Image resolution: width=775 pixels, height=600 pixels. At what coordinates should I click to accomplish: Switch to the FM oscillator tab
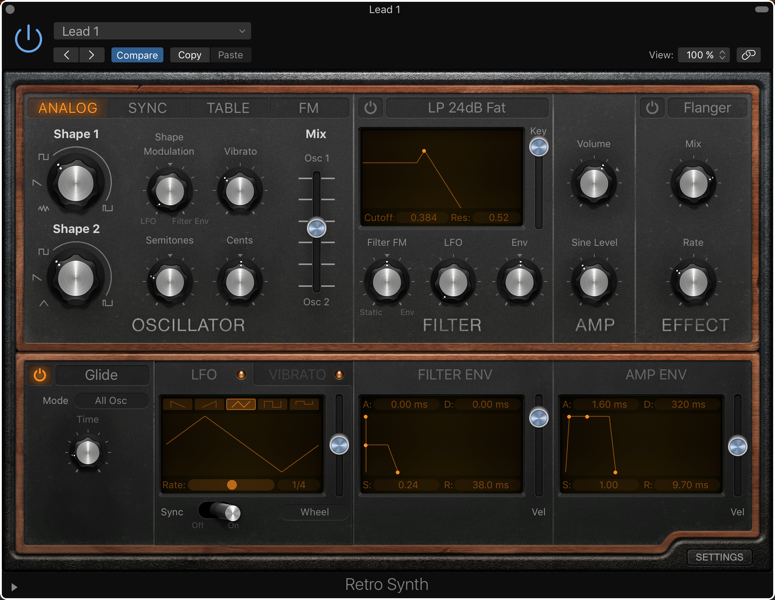pyautogui.click(x=308, y=108)
